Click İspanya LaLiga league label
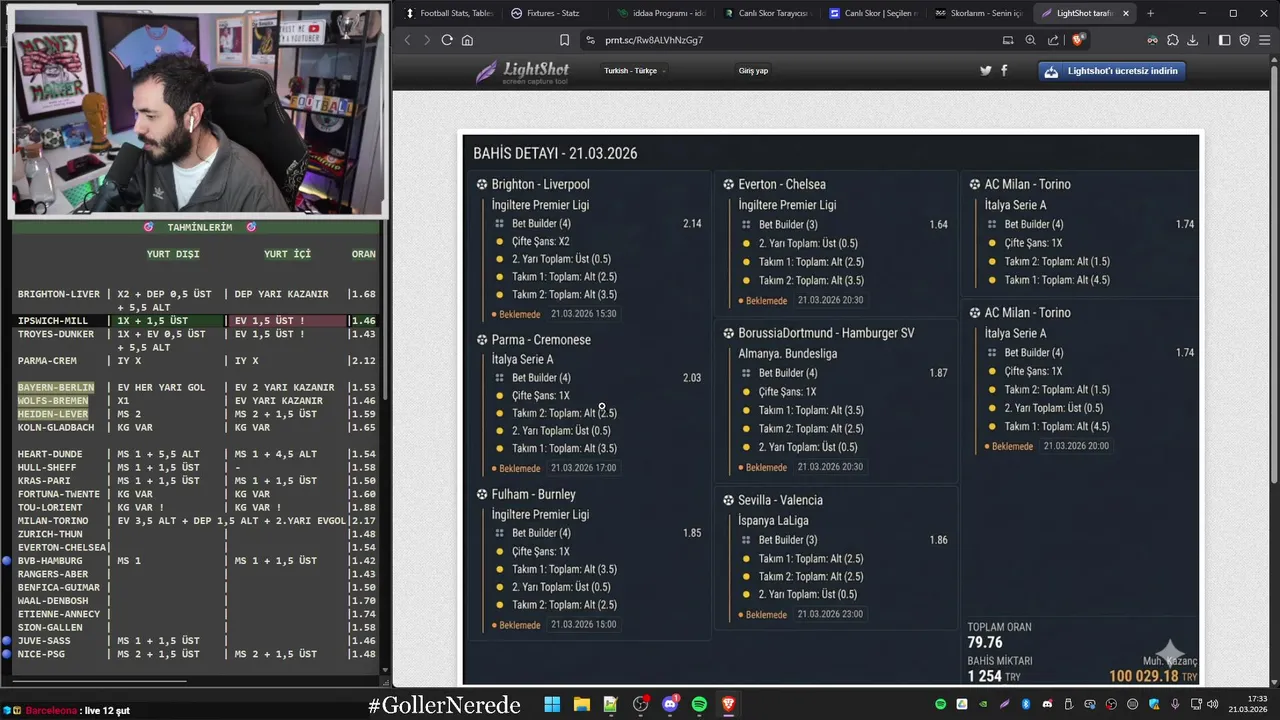The image size is (1280, 720). click(x=773, y=521)
